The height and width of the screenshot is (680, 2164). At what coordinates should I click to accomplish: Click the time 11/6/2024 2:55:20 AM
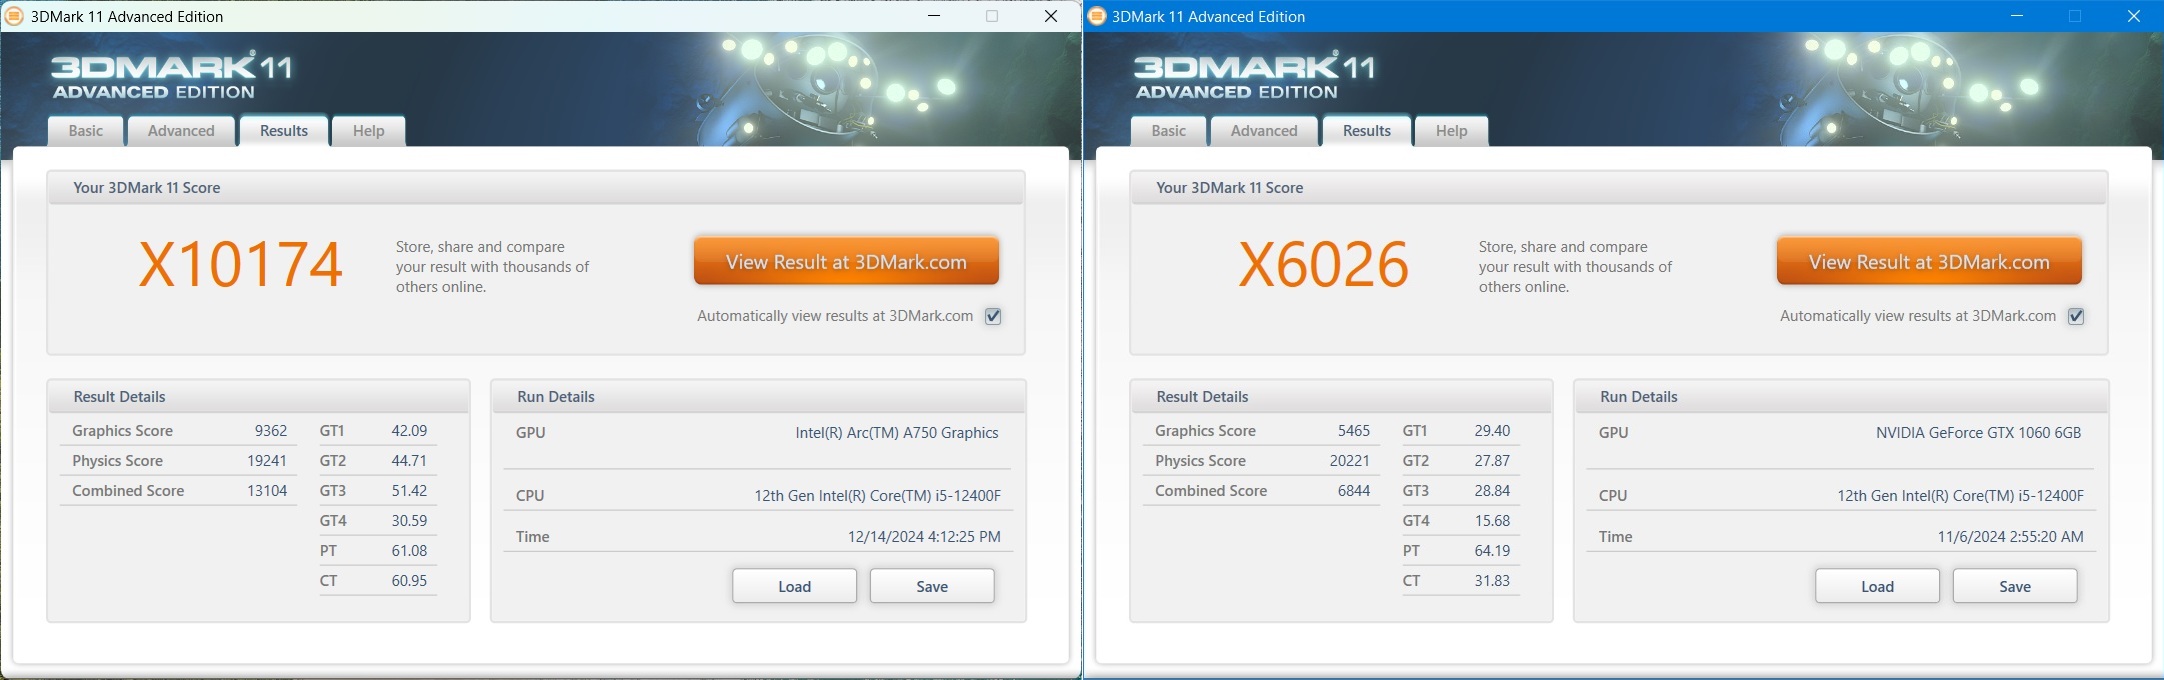point(2011,537)
